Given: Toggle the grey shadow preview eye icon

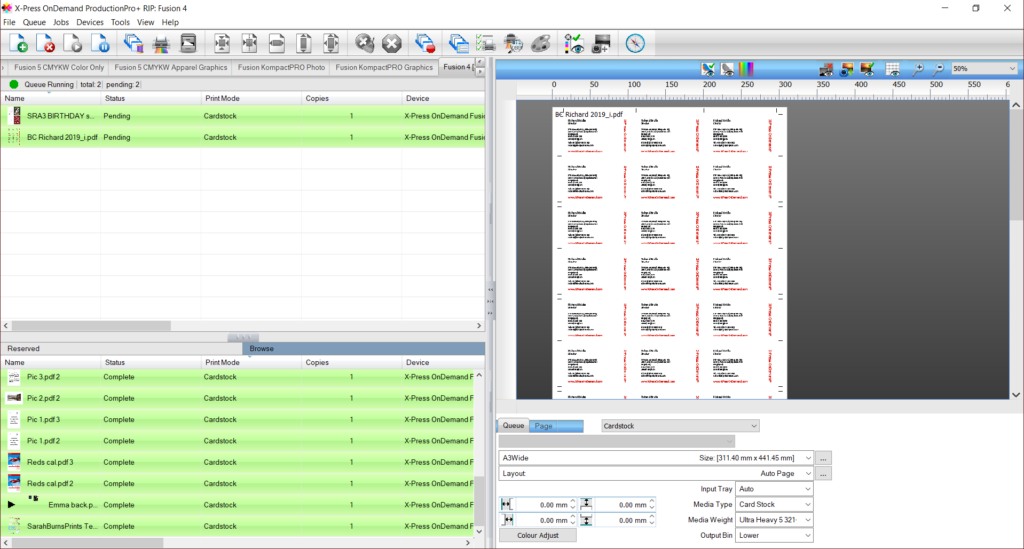Looking at the screenshot, I should pyautogui.click(x=727, y=69).
